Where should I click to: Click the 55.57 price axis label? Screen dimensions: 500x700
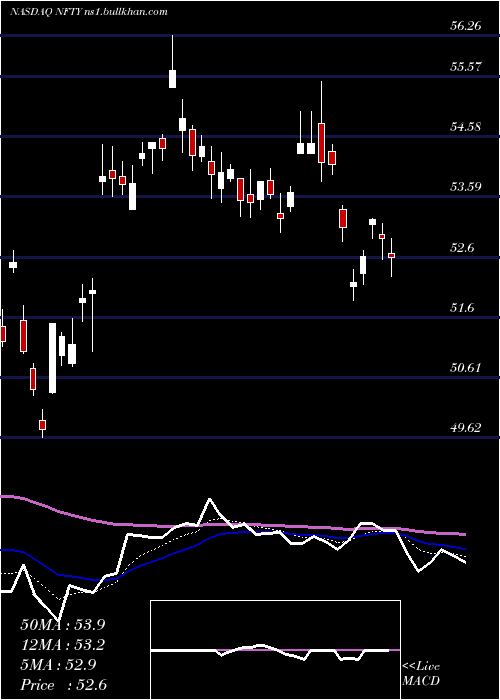point(466,67)
